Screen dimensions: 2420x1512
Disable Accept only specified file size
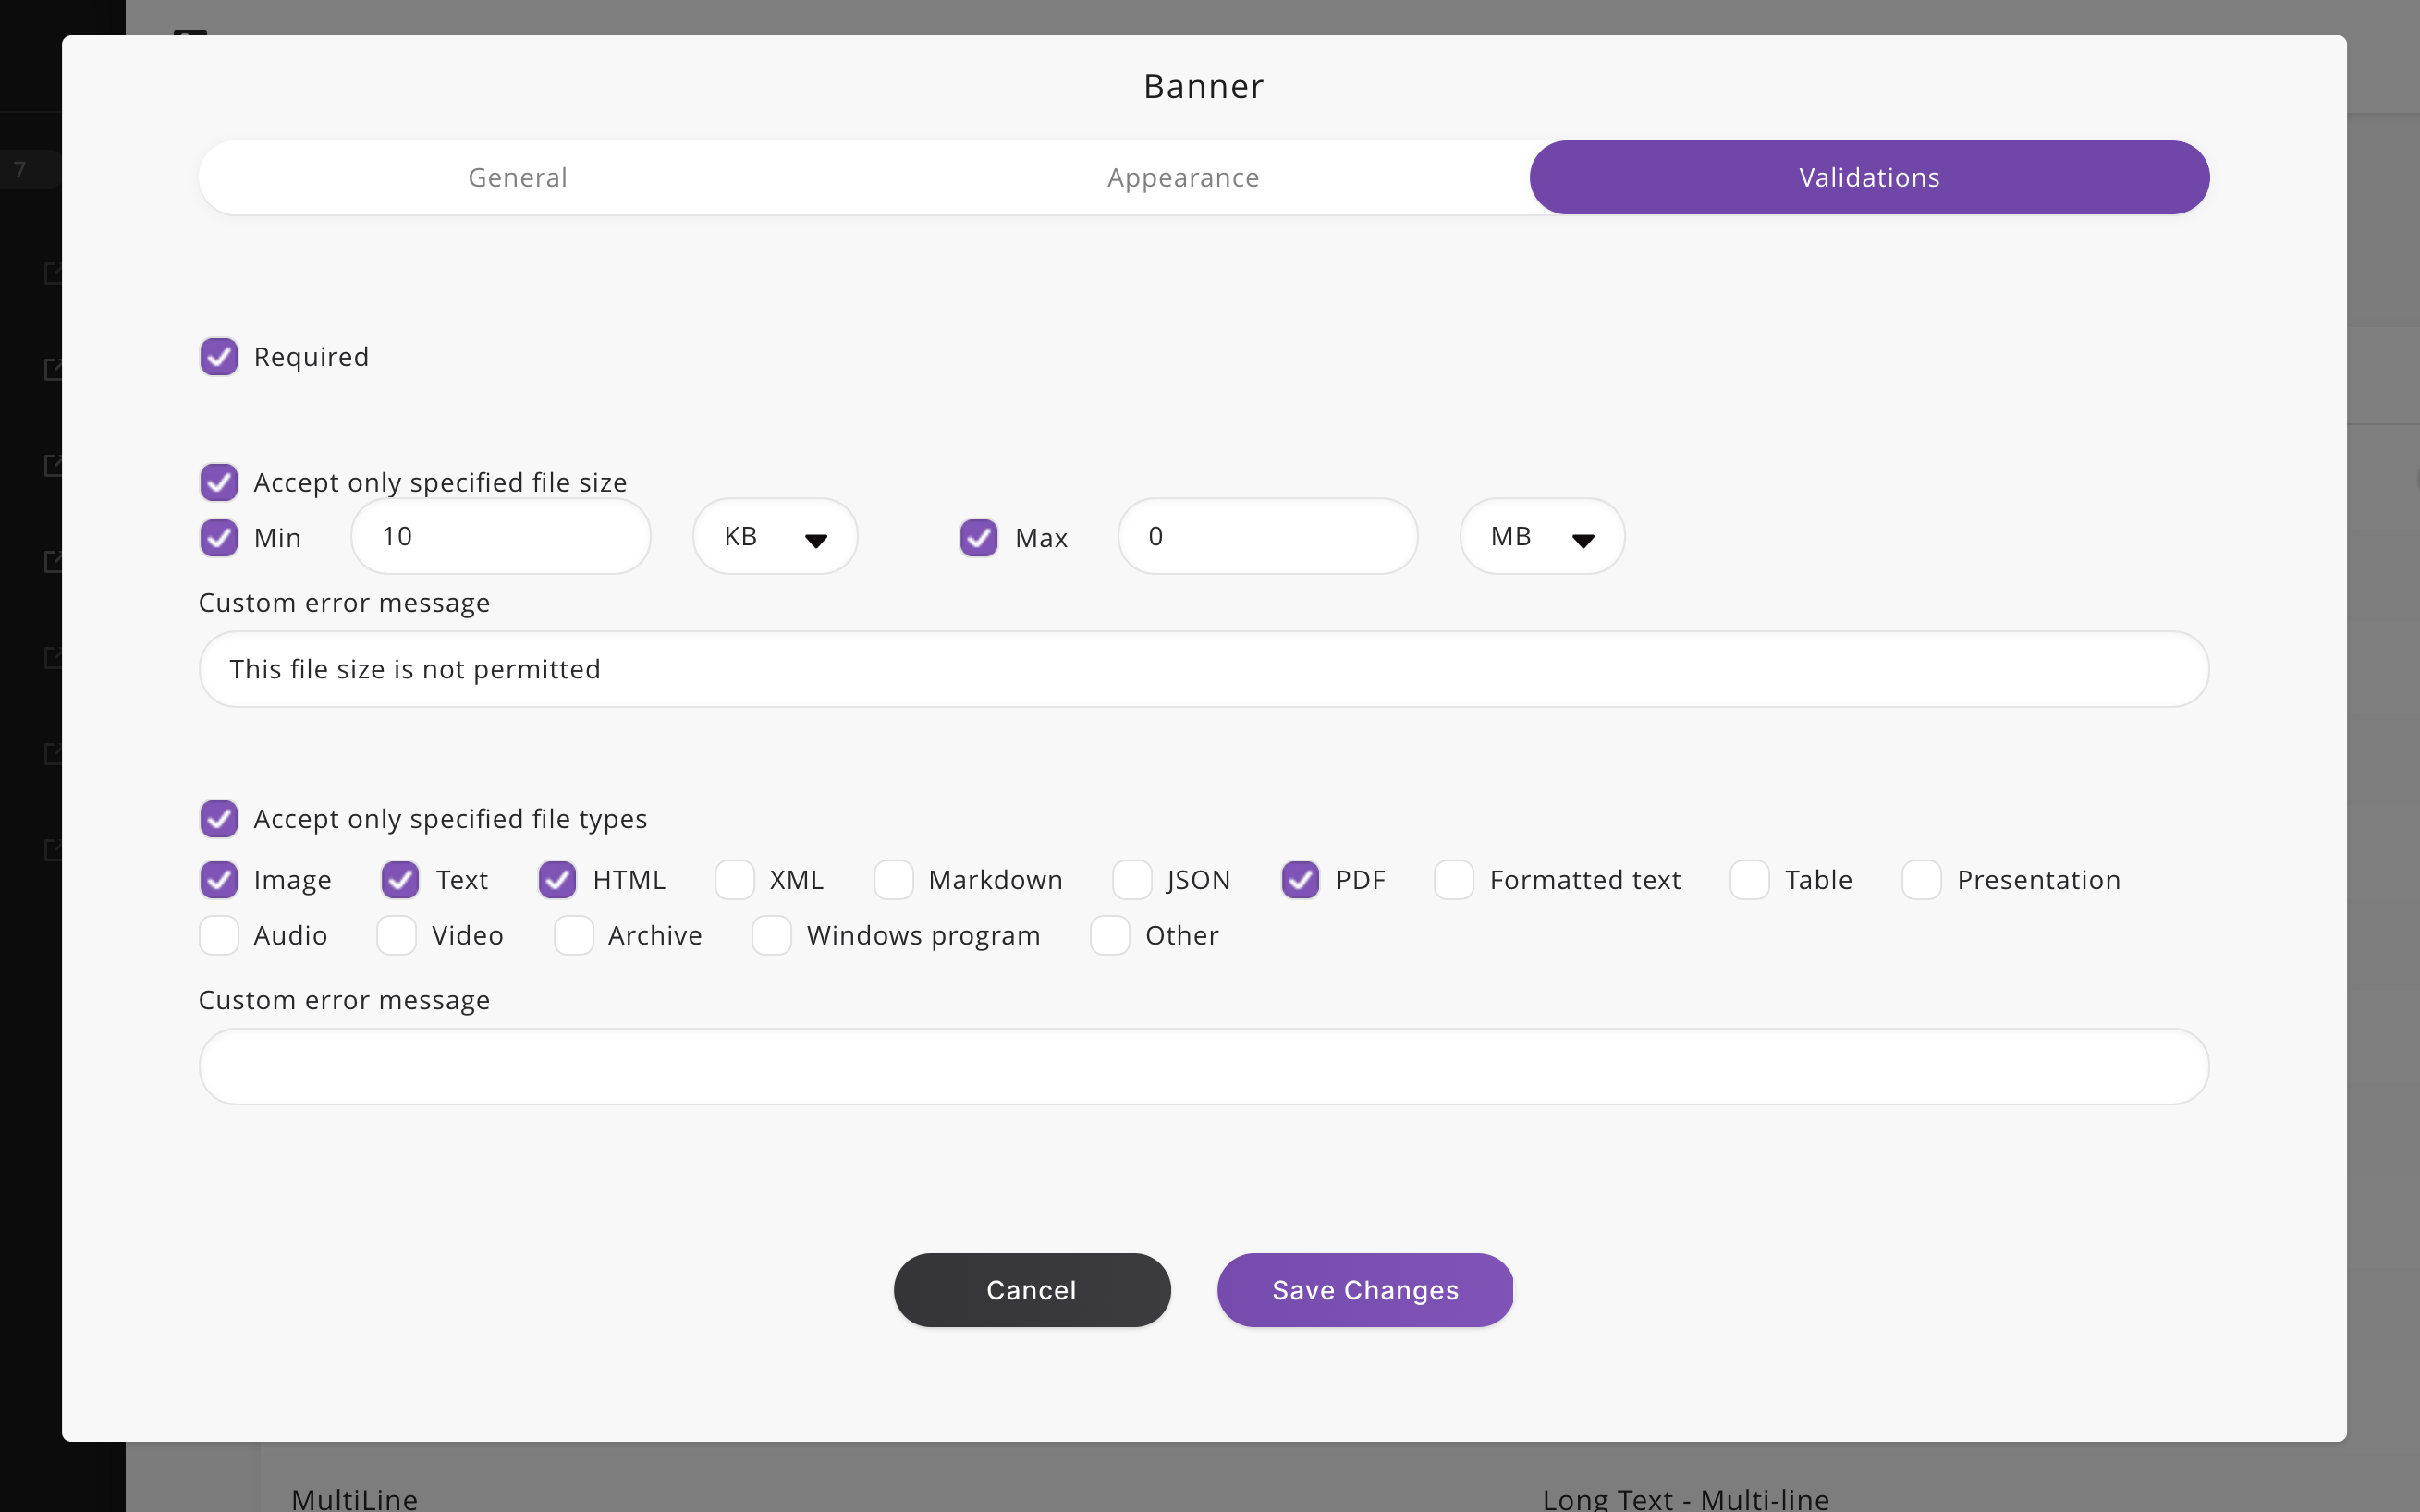coord(218,481)
